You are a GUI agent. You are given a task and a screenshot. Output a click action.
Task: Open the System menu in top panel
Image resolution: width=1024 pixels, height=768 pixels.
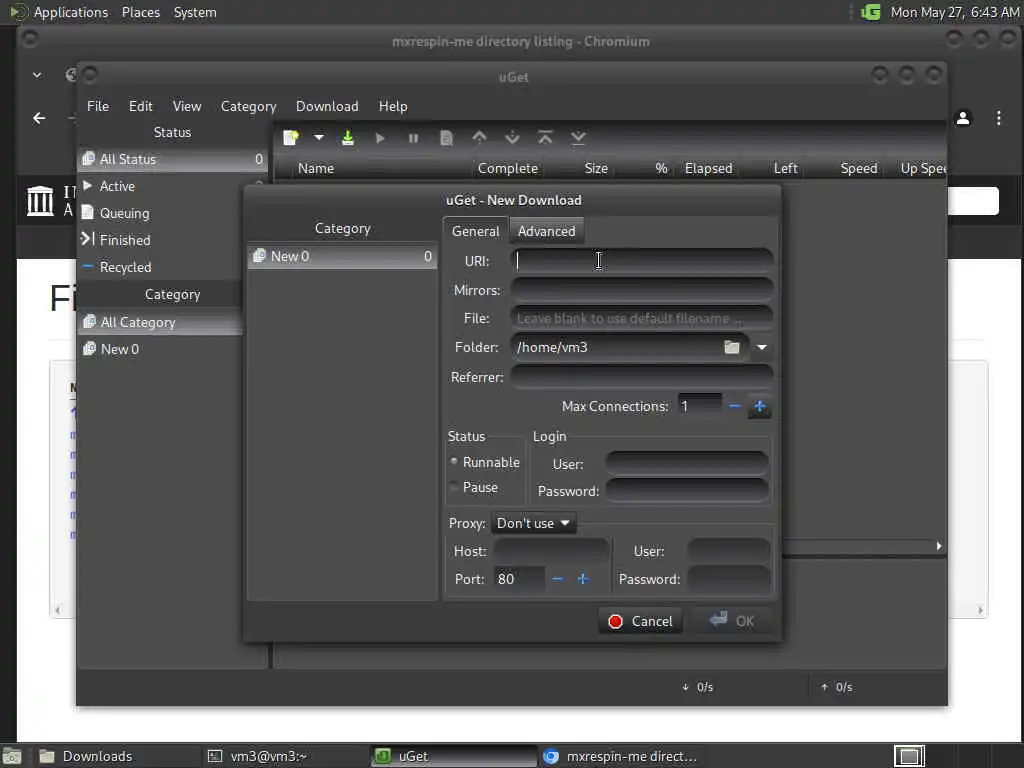point(195,12)
